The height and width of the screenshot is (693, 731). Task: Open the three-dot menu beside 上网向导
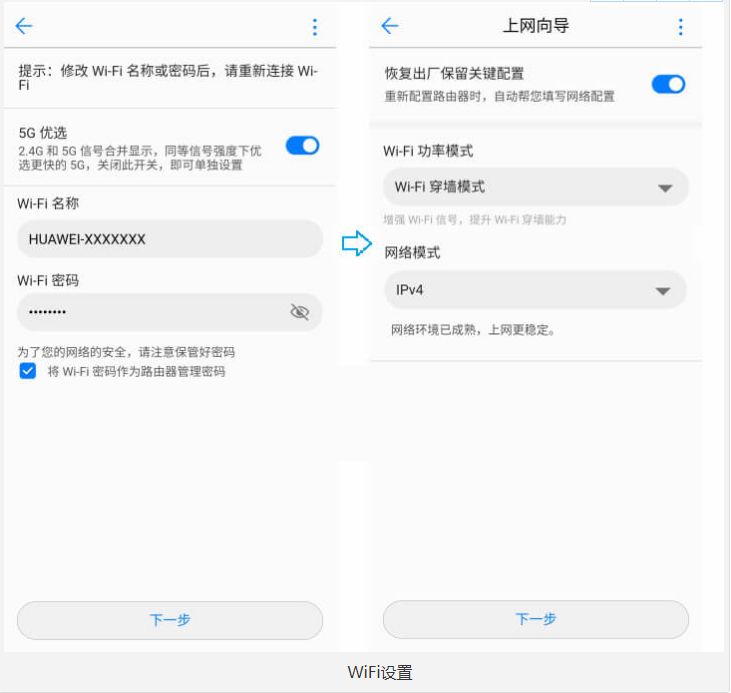click(681, 27)
